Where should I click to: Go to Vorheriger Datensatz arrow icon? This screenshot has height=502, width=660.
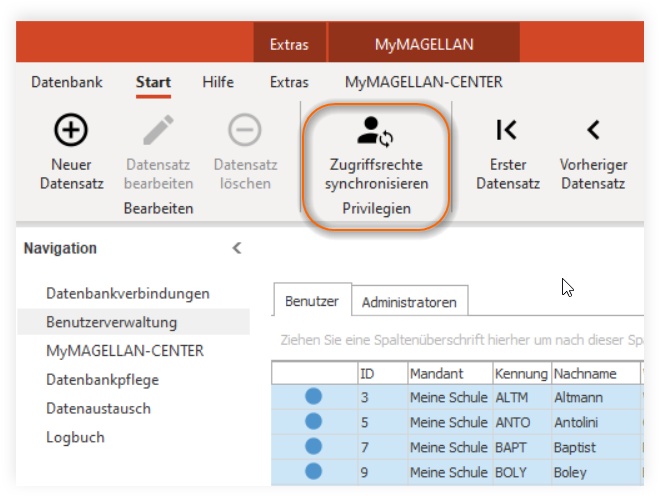593,130
